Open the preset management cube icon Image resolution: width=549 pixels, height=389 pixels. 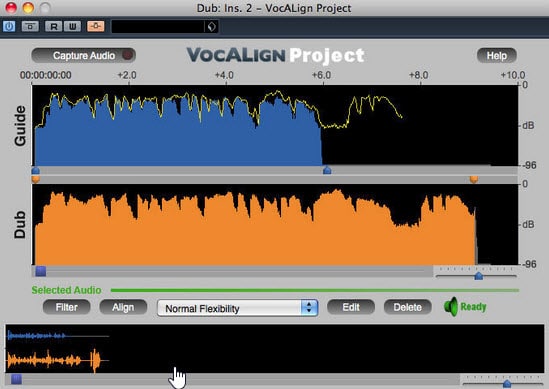[x=211, y=27]
